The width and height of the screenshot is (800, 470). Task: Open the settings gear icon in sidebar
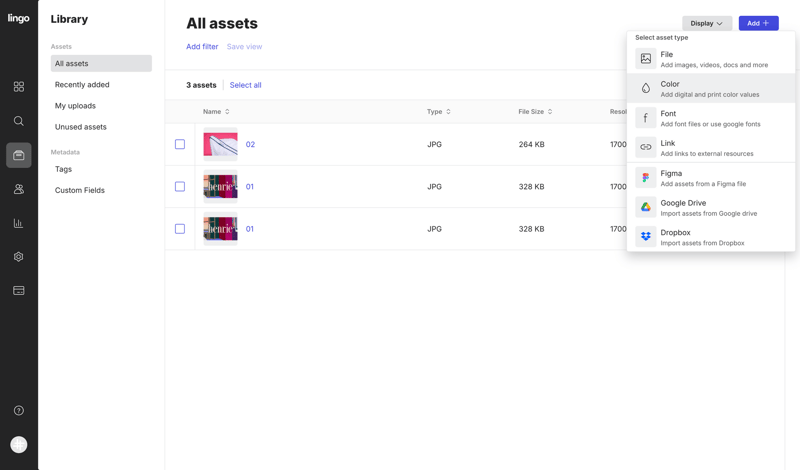[18, 257]
